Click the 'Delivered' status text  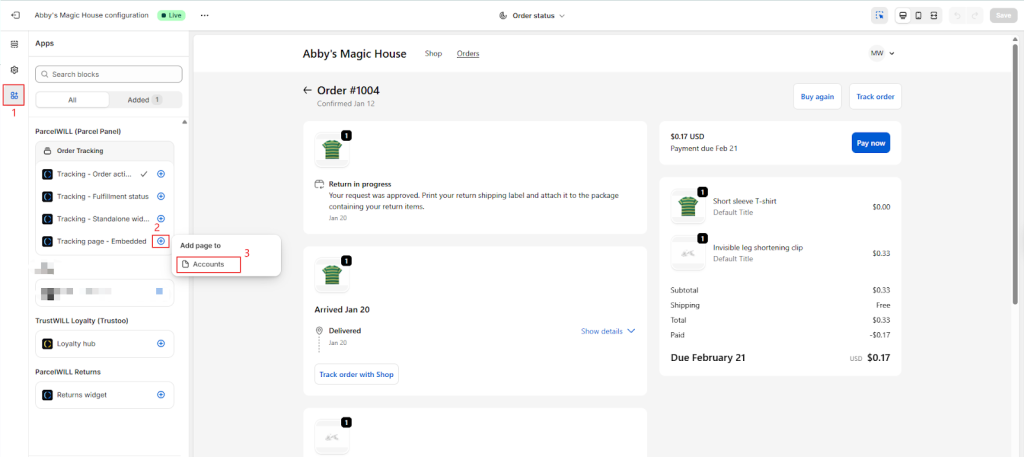tap(345, 330)
